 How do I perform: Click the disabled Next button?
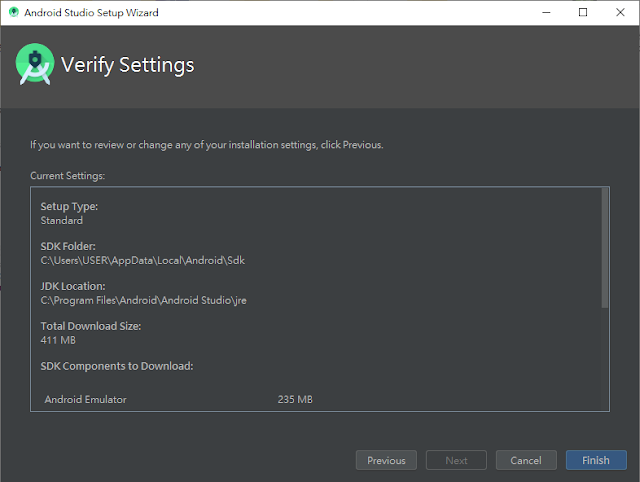point(456,460)
